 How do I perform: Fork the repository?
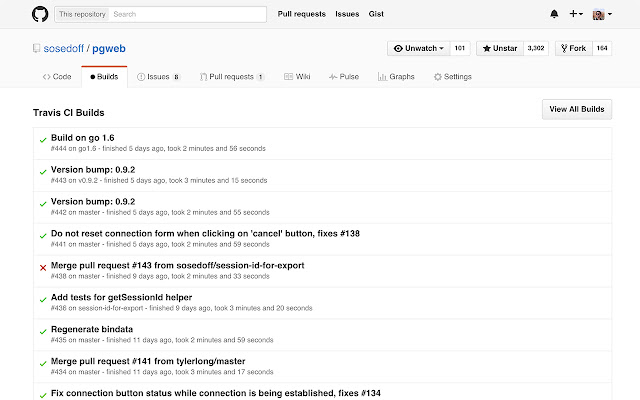[x=573, y=48]
